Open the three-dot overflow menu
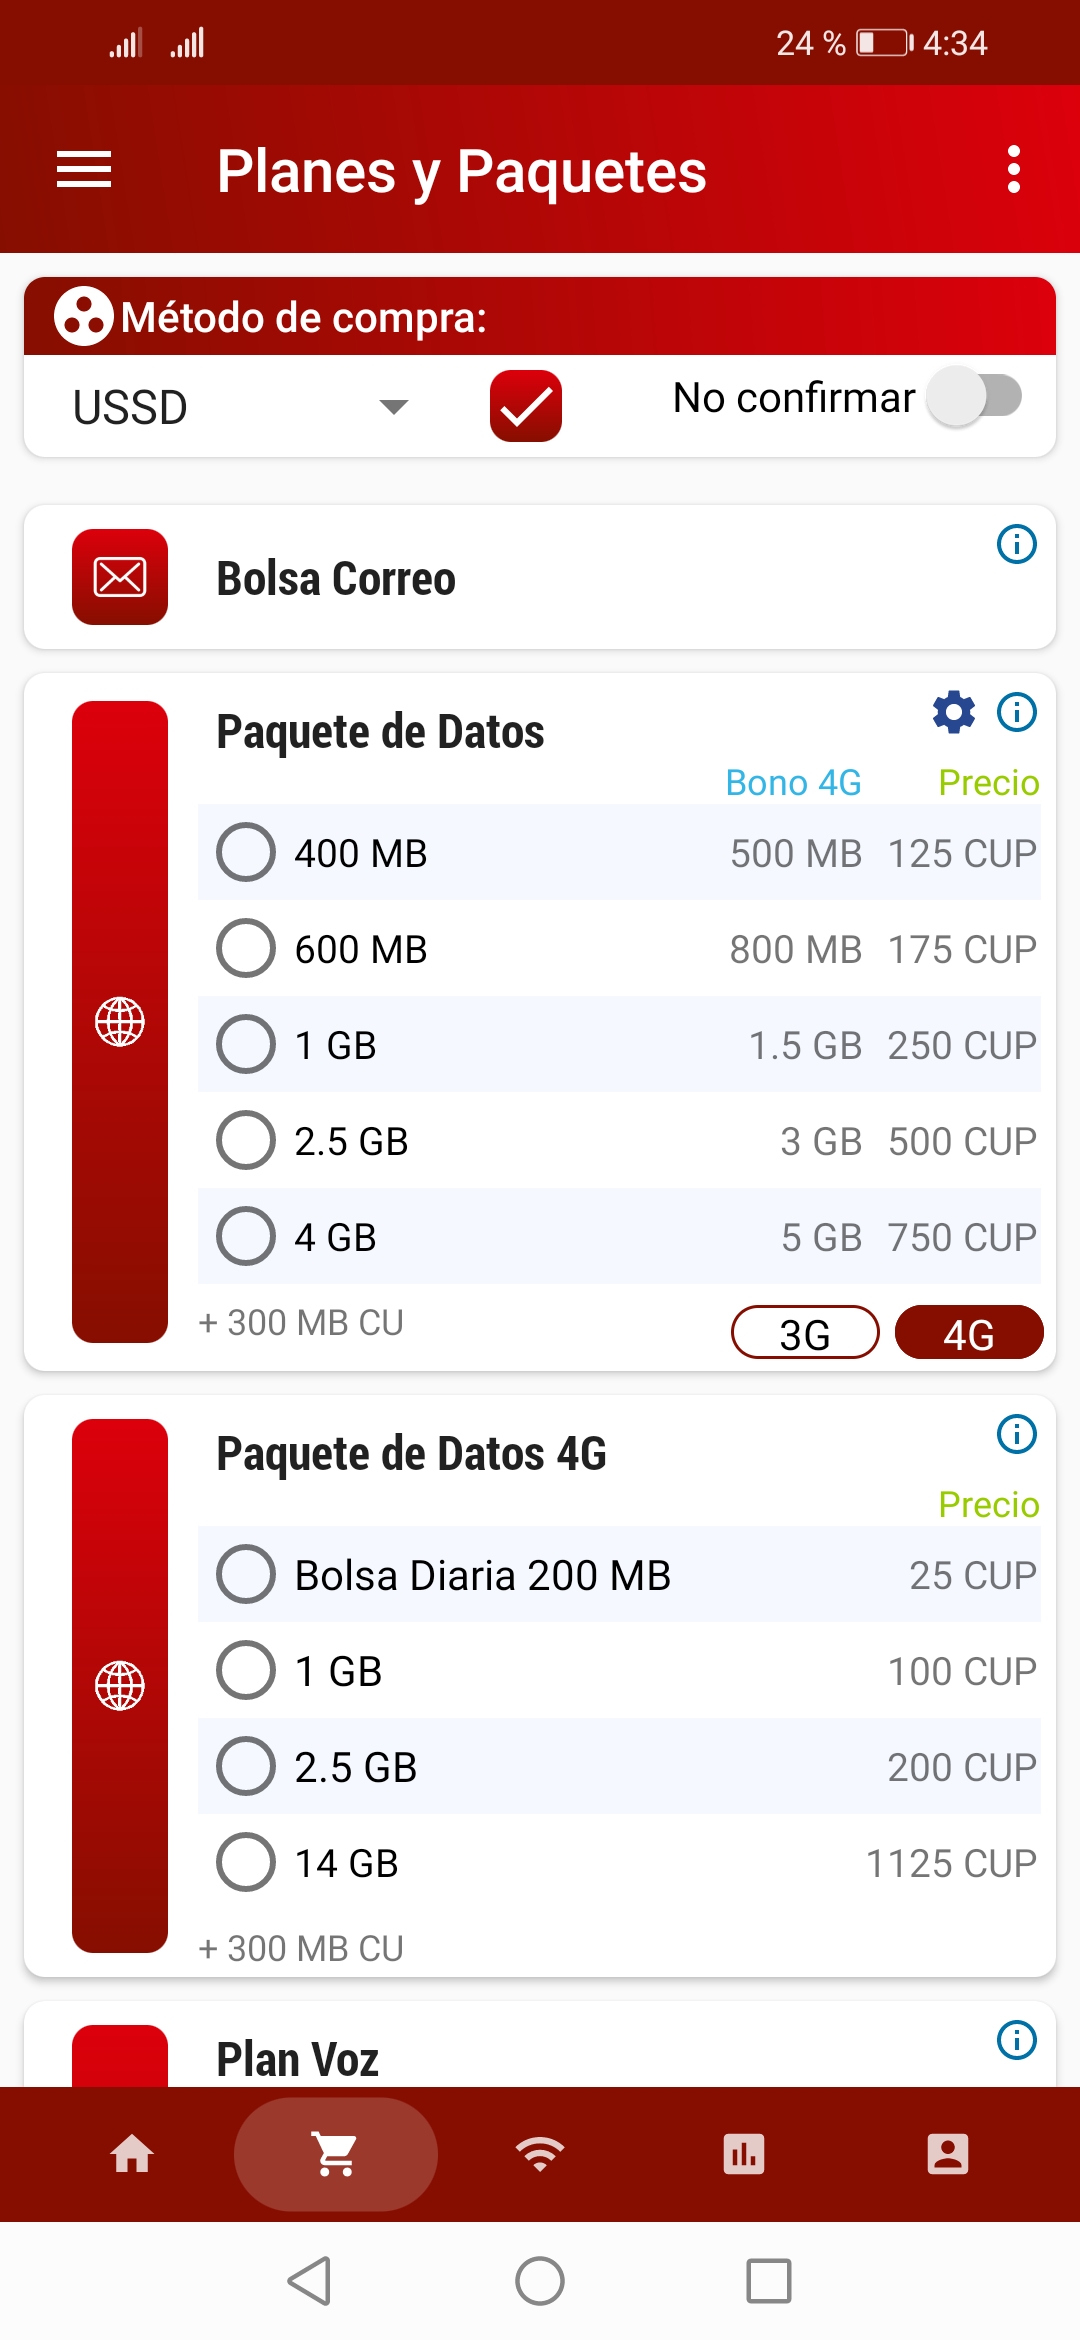The width and height of the screenshot is (1080, 2340). [x=1014, y=170]
